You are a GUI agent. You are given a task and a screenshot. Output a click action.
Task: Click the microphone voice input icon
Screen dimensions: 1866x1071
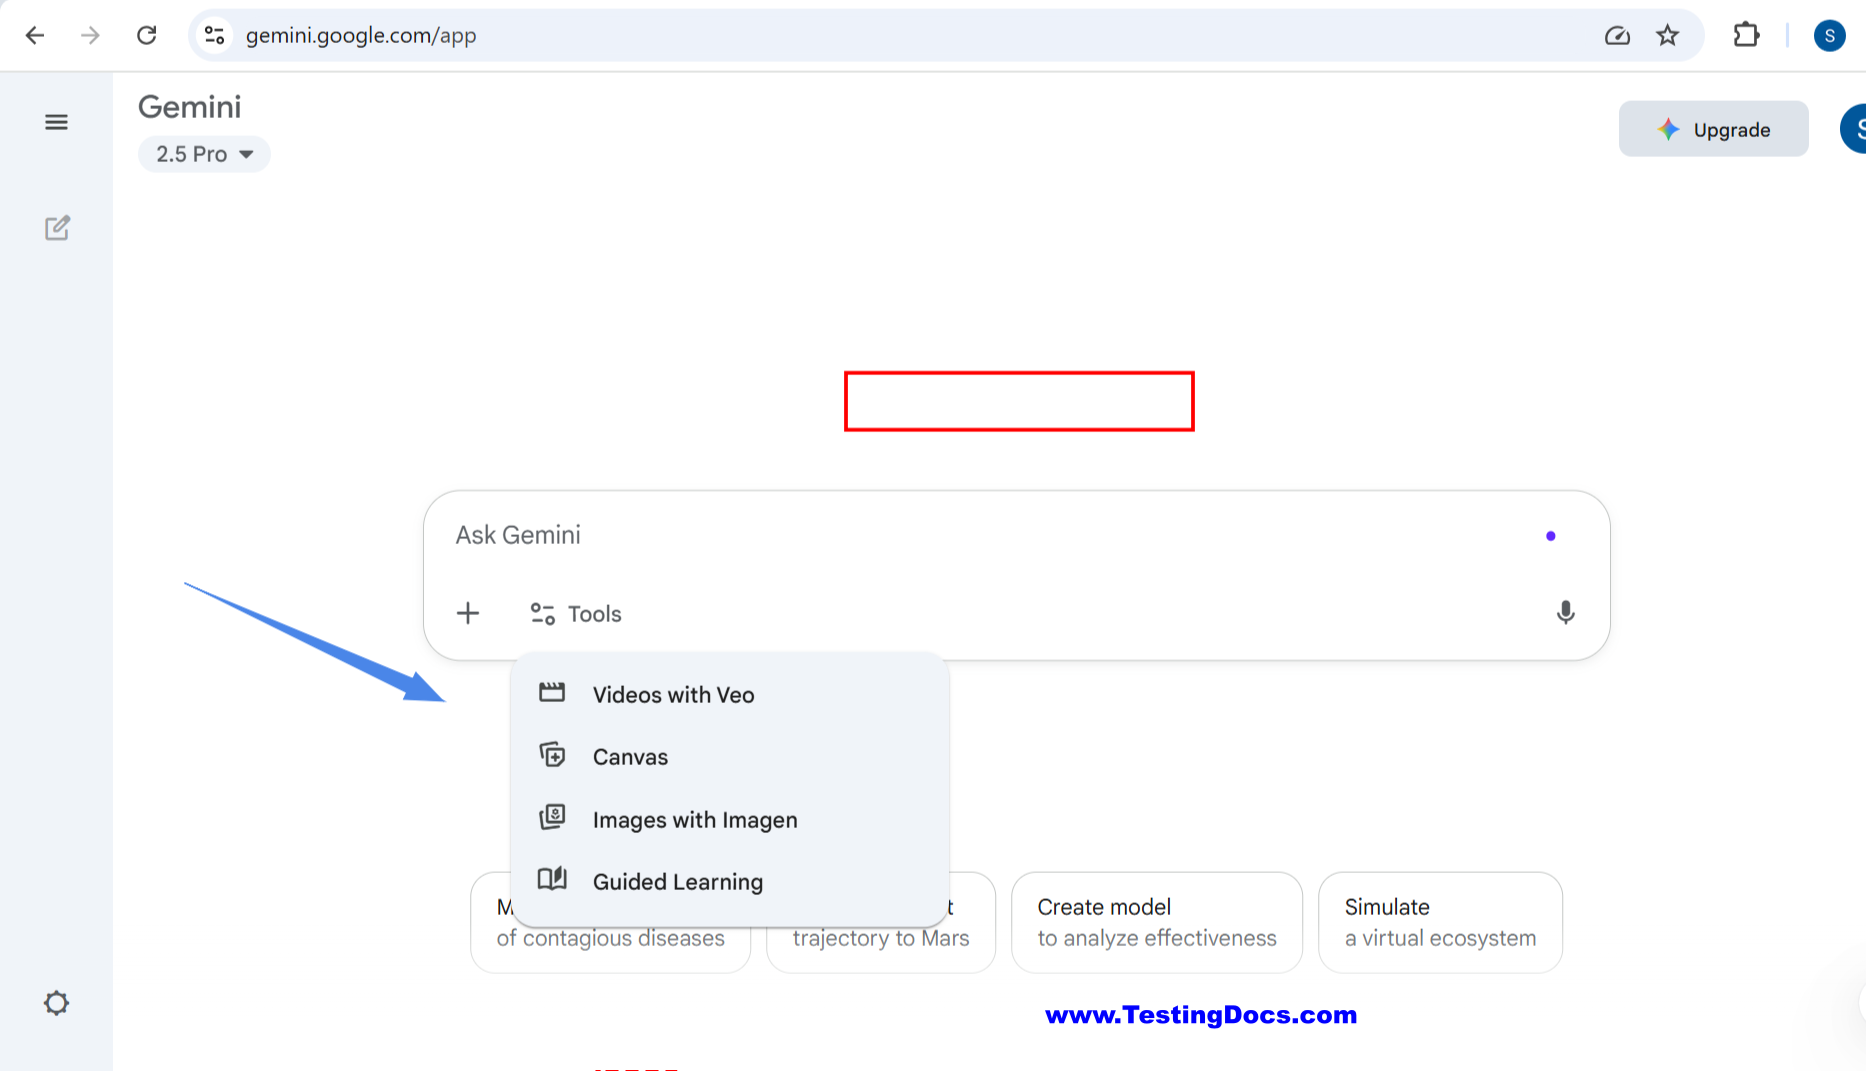pos(1565,613)
